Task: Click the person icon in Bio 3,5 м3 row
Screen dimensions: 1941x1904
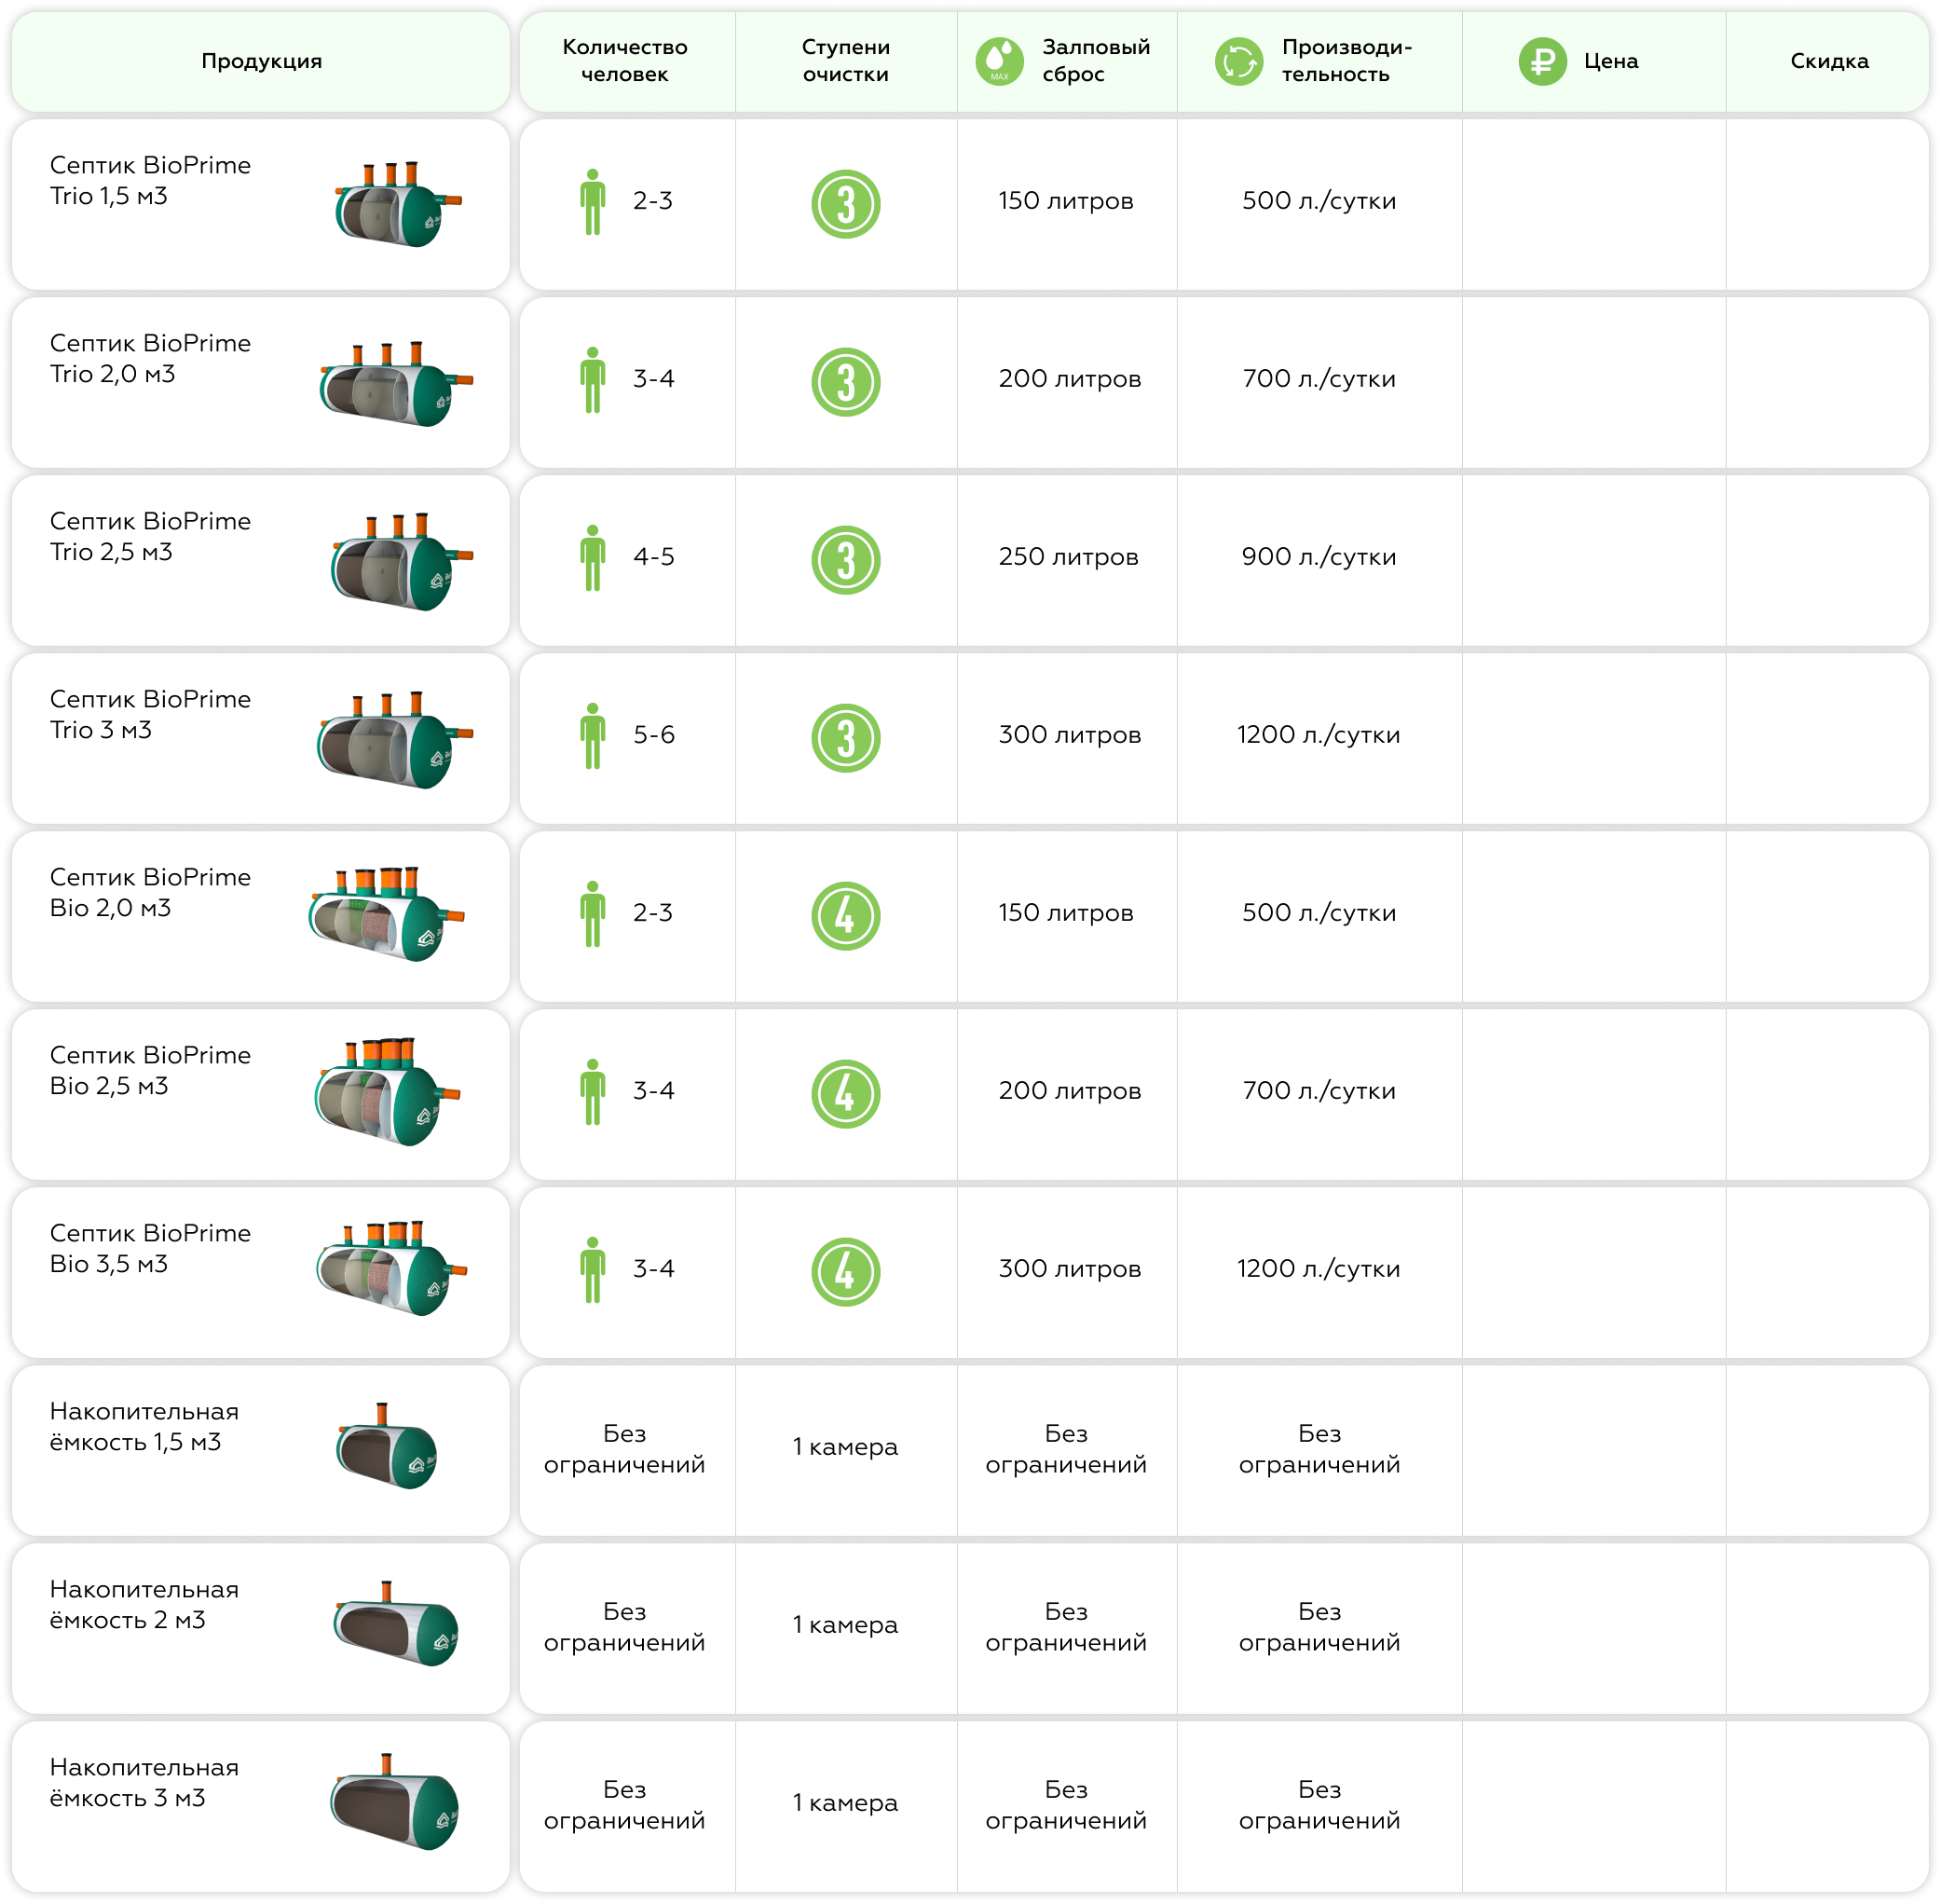Action: (593, 1270)
